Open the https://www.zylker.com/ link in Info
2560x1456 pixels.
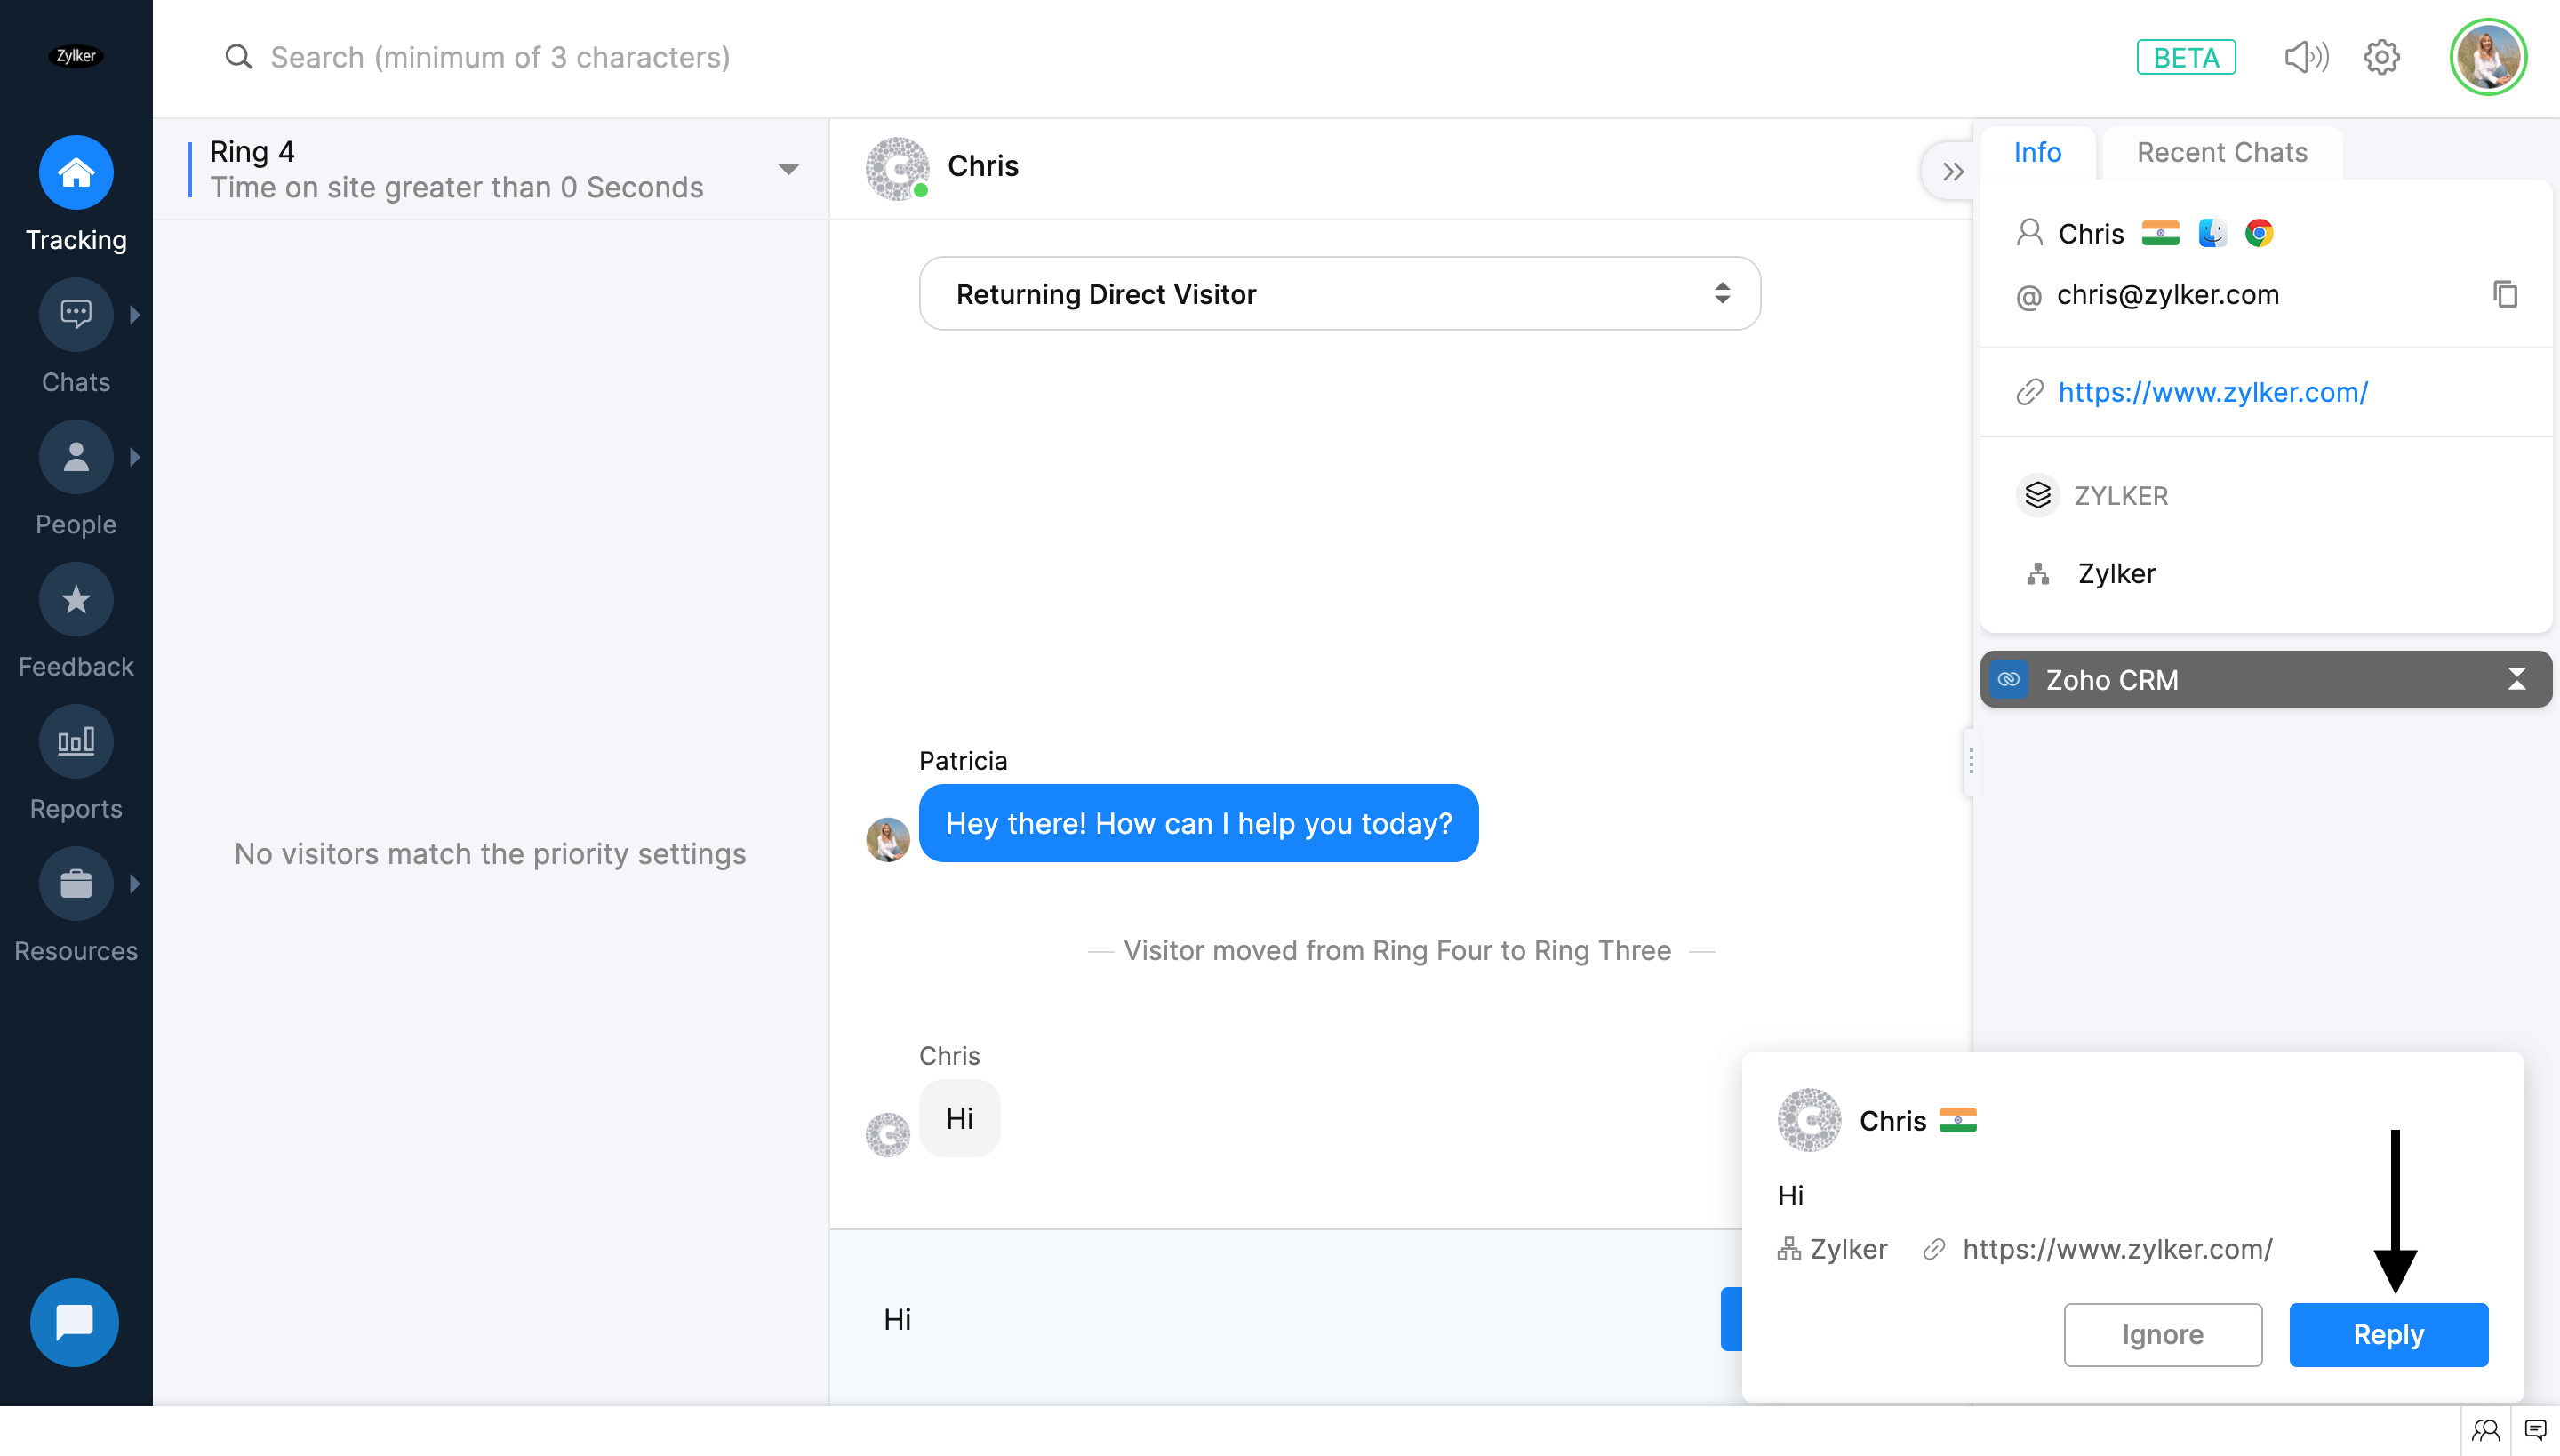click(2212, 392)
